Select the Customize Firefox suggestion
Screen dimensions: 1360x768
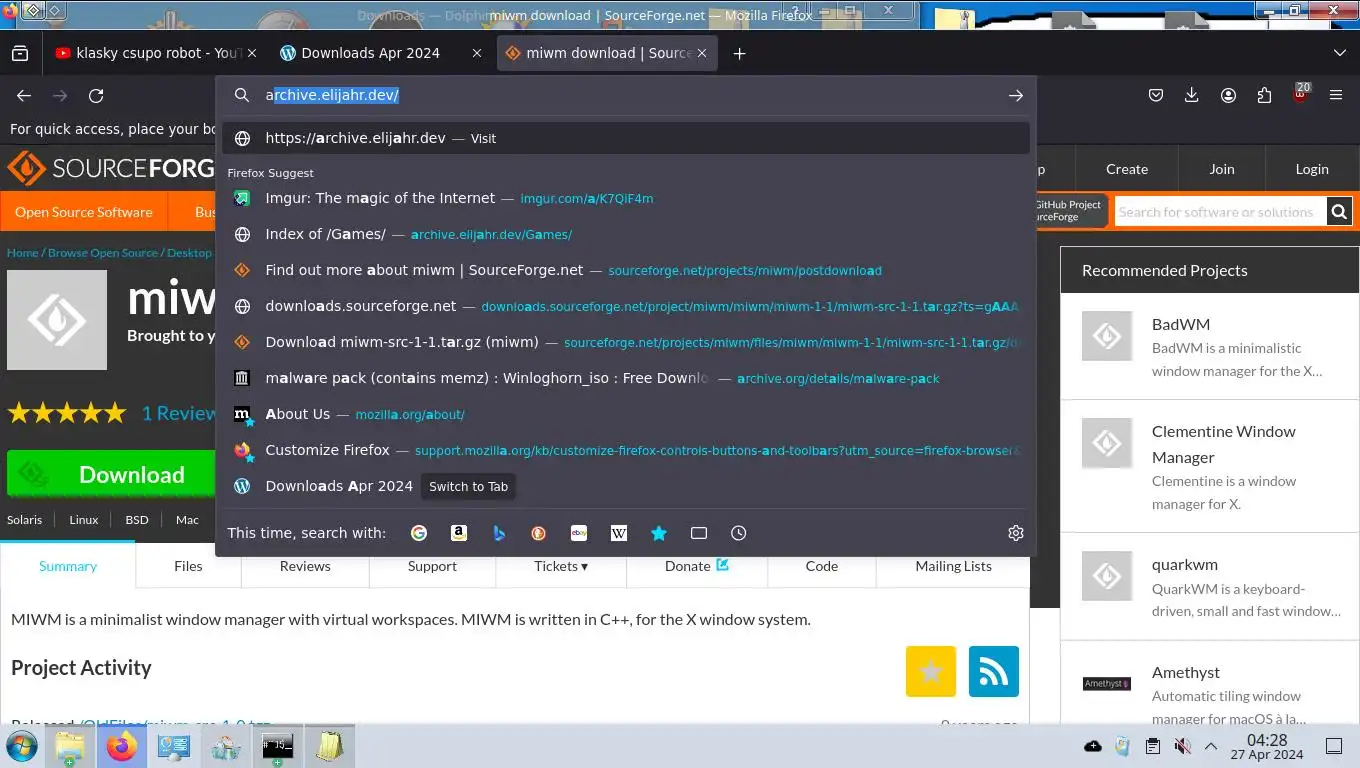coord(626,450)
